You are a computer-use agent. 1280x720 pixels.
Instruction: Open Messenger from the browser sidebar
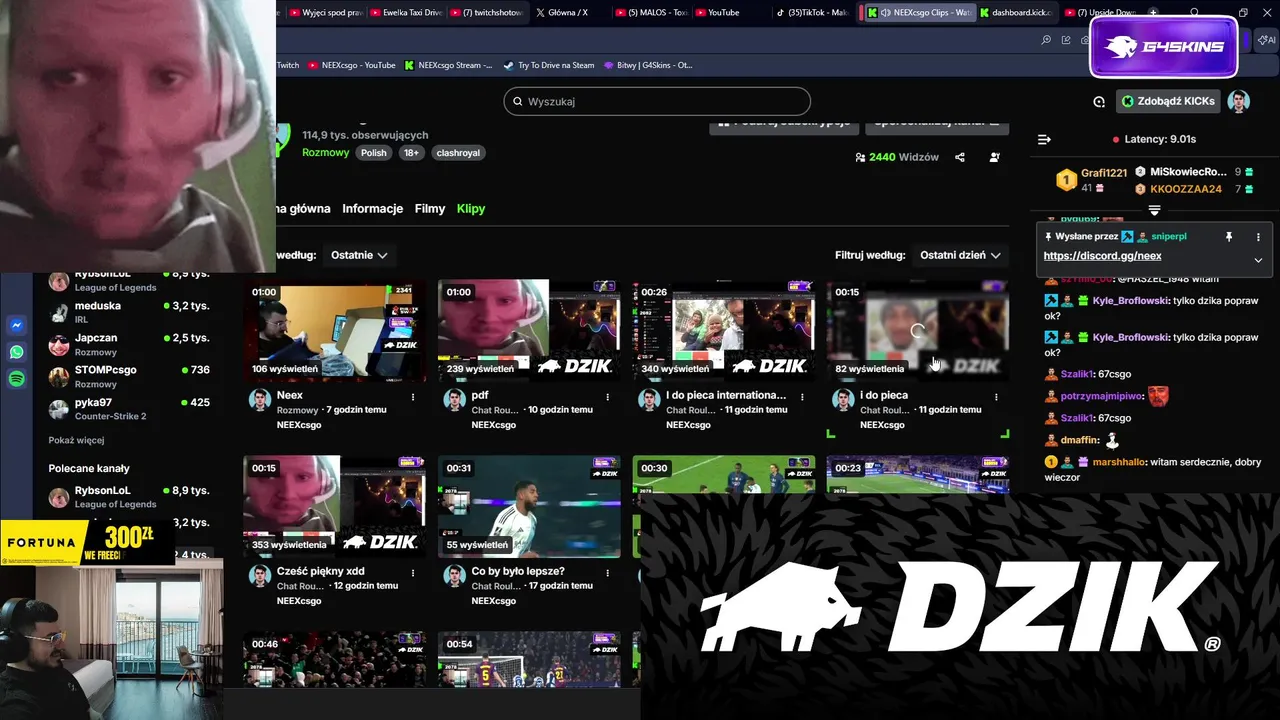(17, 325)
